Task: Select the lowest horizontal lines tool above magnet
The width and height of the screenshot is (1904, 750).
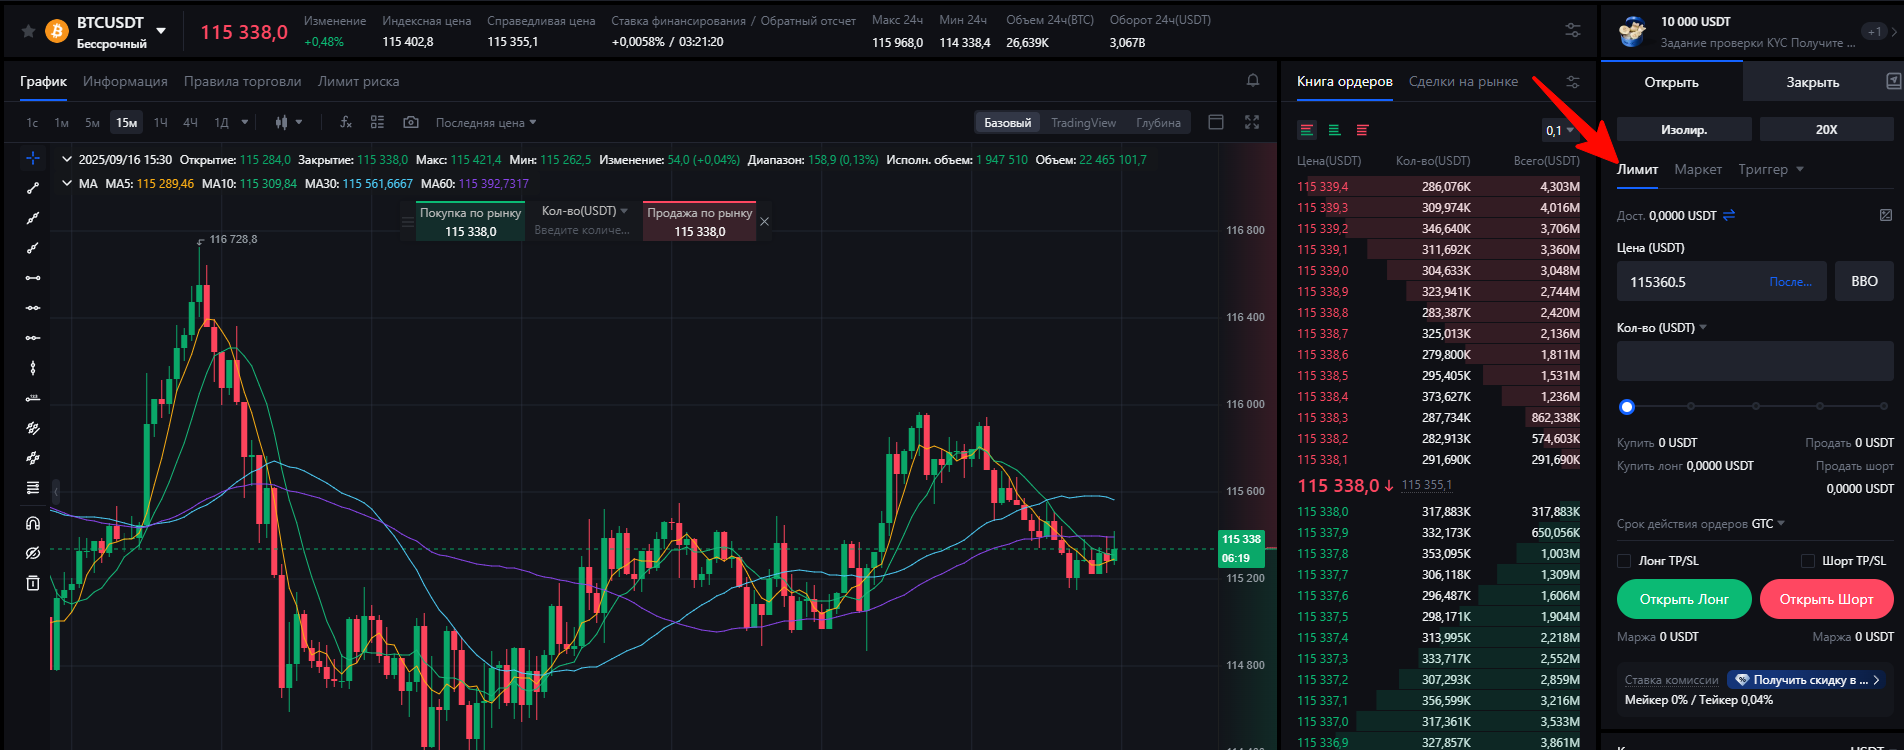Action: click(32, 488)
